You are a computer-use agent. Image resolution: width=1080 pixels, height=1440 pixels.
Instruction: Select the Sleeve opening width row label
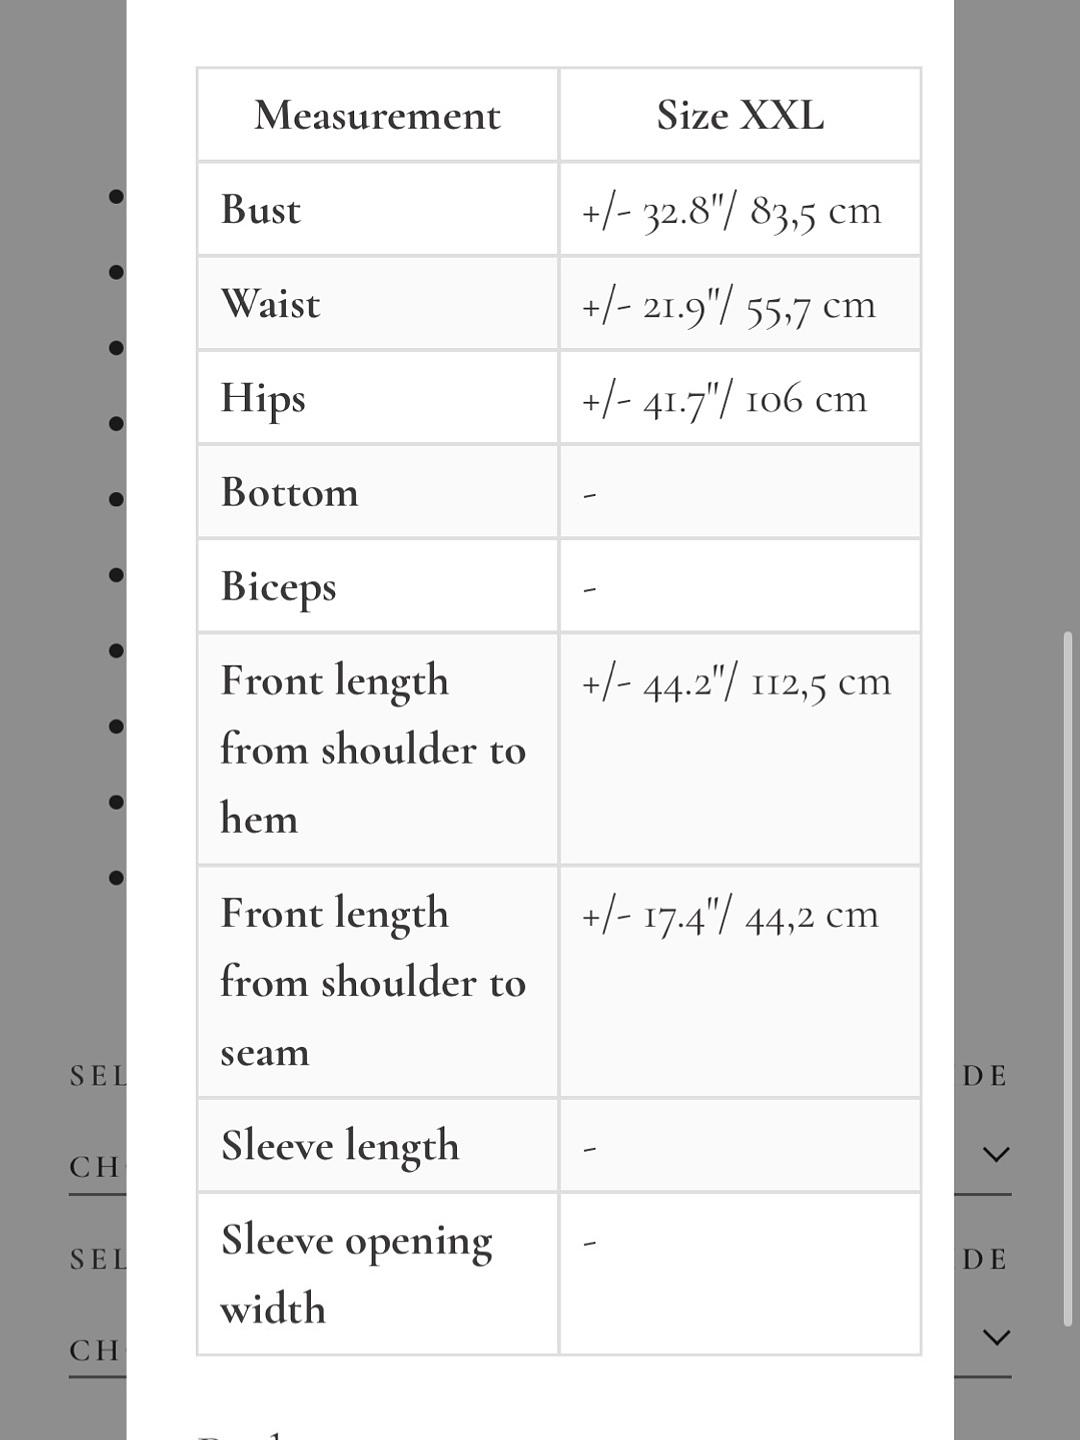(356, 1274)
